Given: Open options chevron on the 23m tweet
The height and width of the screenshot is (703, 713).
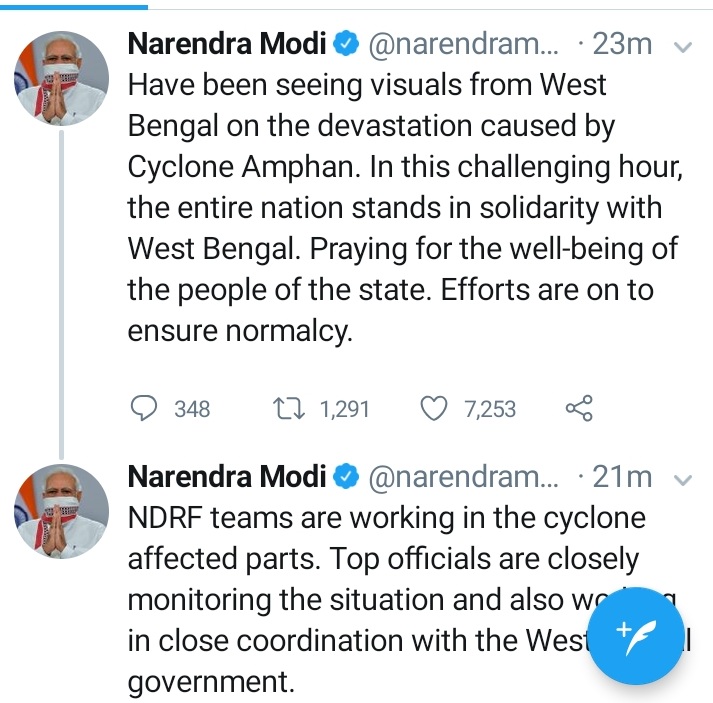Looking at the screenshot, I should (x=684, y=47).
